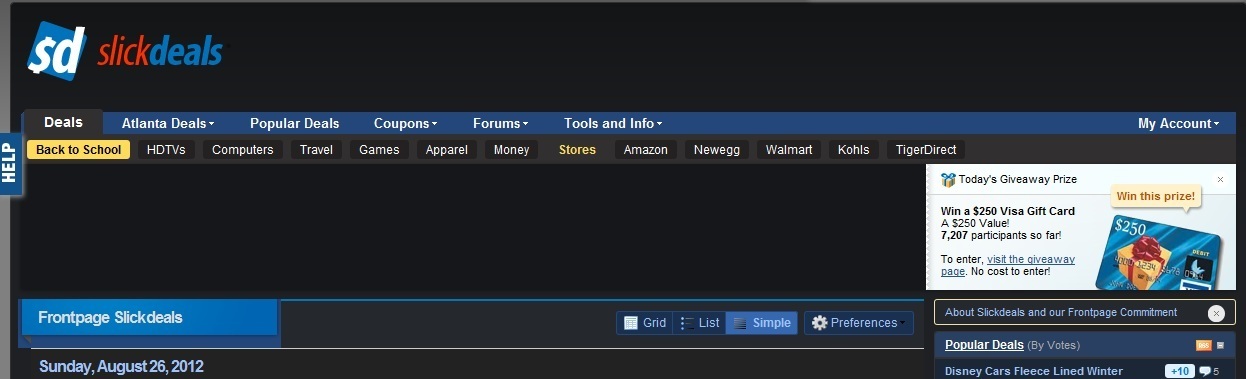Open About Slickdeals and Frontpage Commitment
Screen dimensions: 1246x379
click(x=1061, y=312)
